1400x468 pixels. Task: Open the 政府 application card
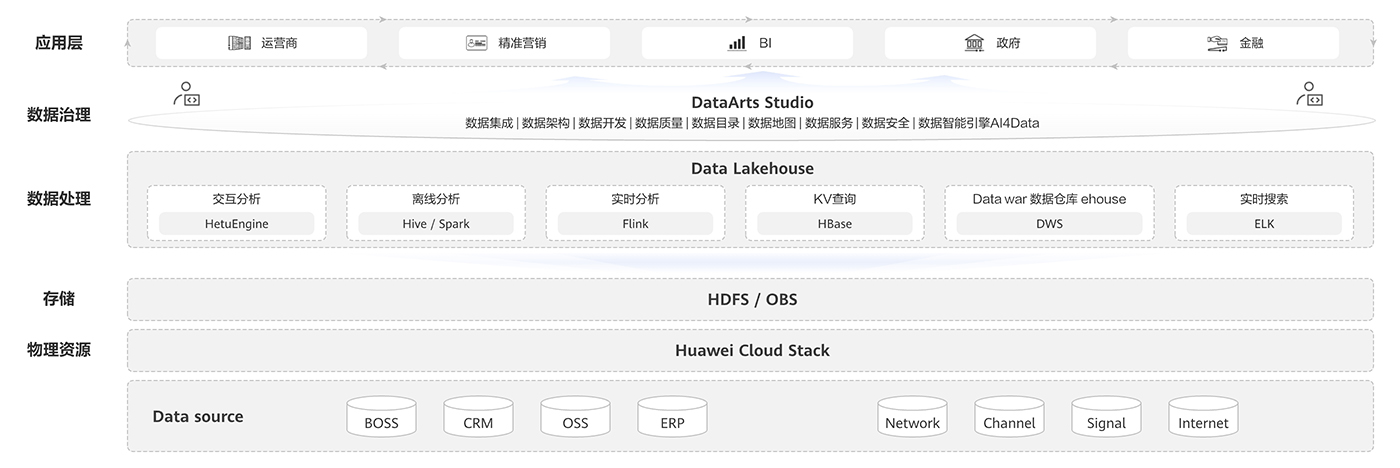click(x=990, y=43)
